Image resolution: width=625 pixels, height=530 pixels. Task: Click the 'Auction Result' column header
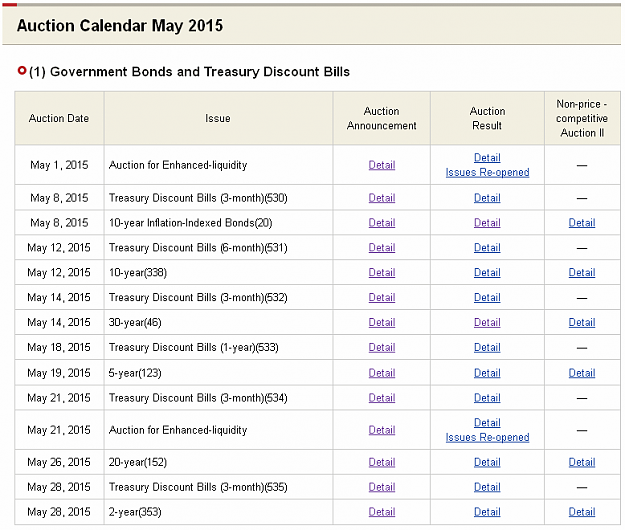pyautogui.click(x=487, y=118)
